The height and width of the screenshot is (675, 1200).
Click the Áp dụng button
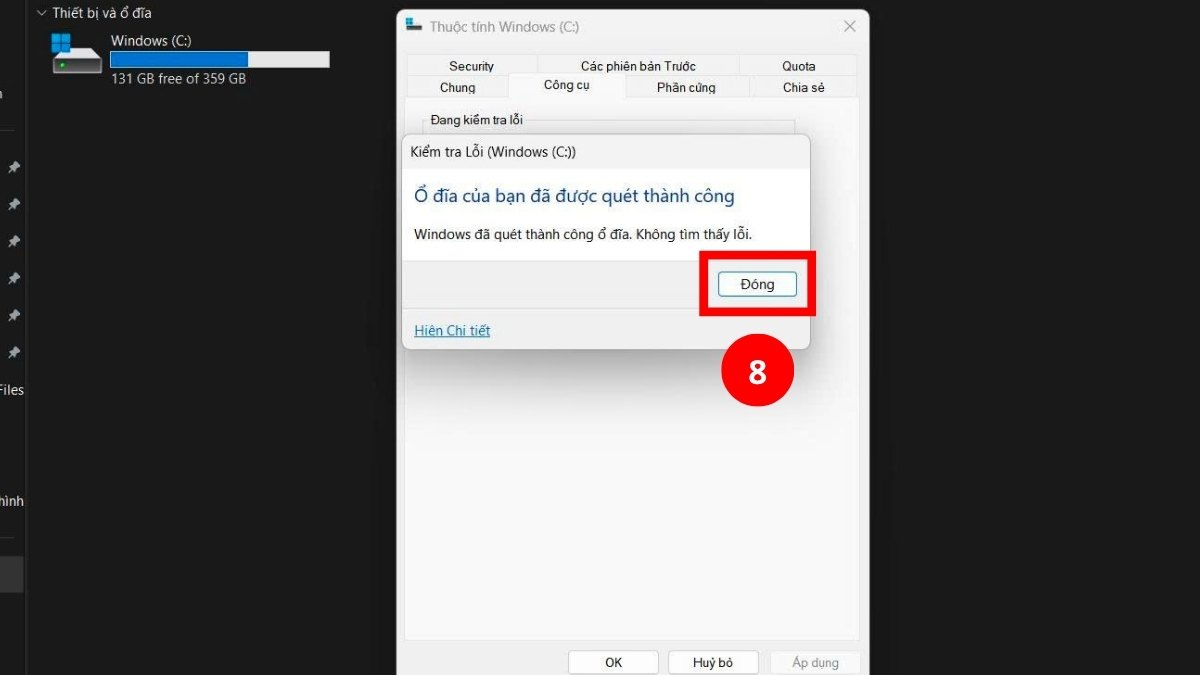tap(815, 662)
